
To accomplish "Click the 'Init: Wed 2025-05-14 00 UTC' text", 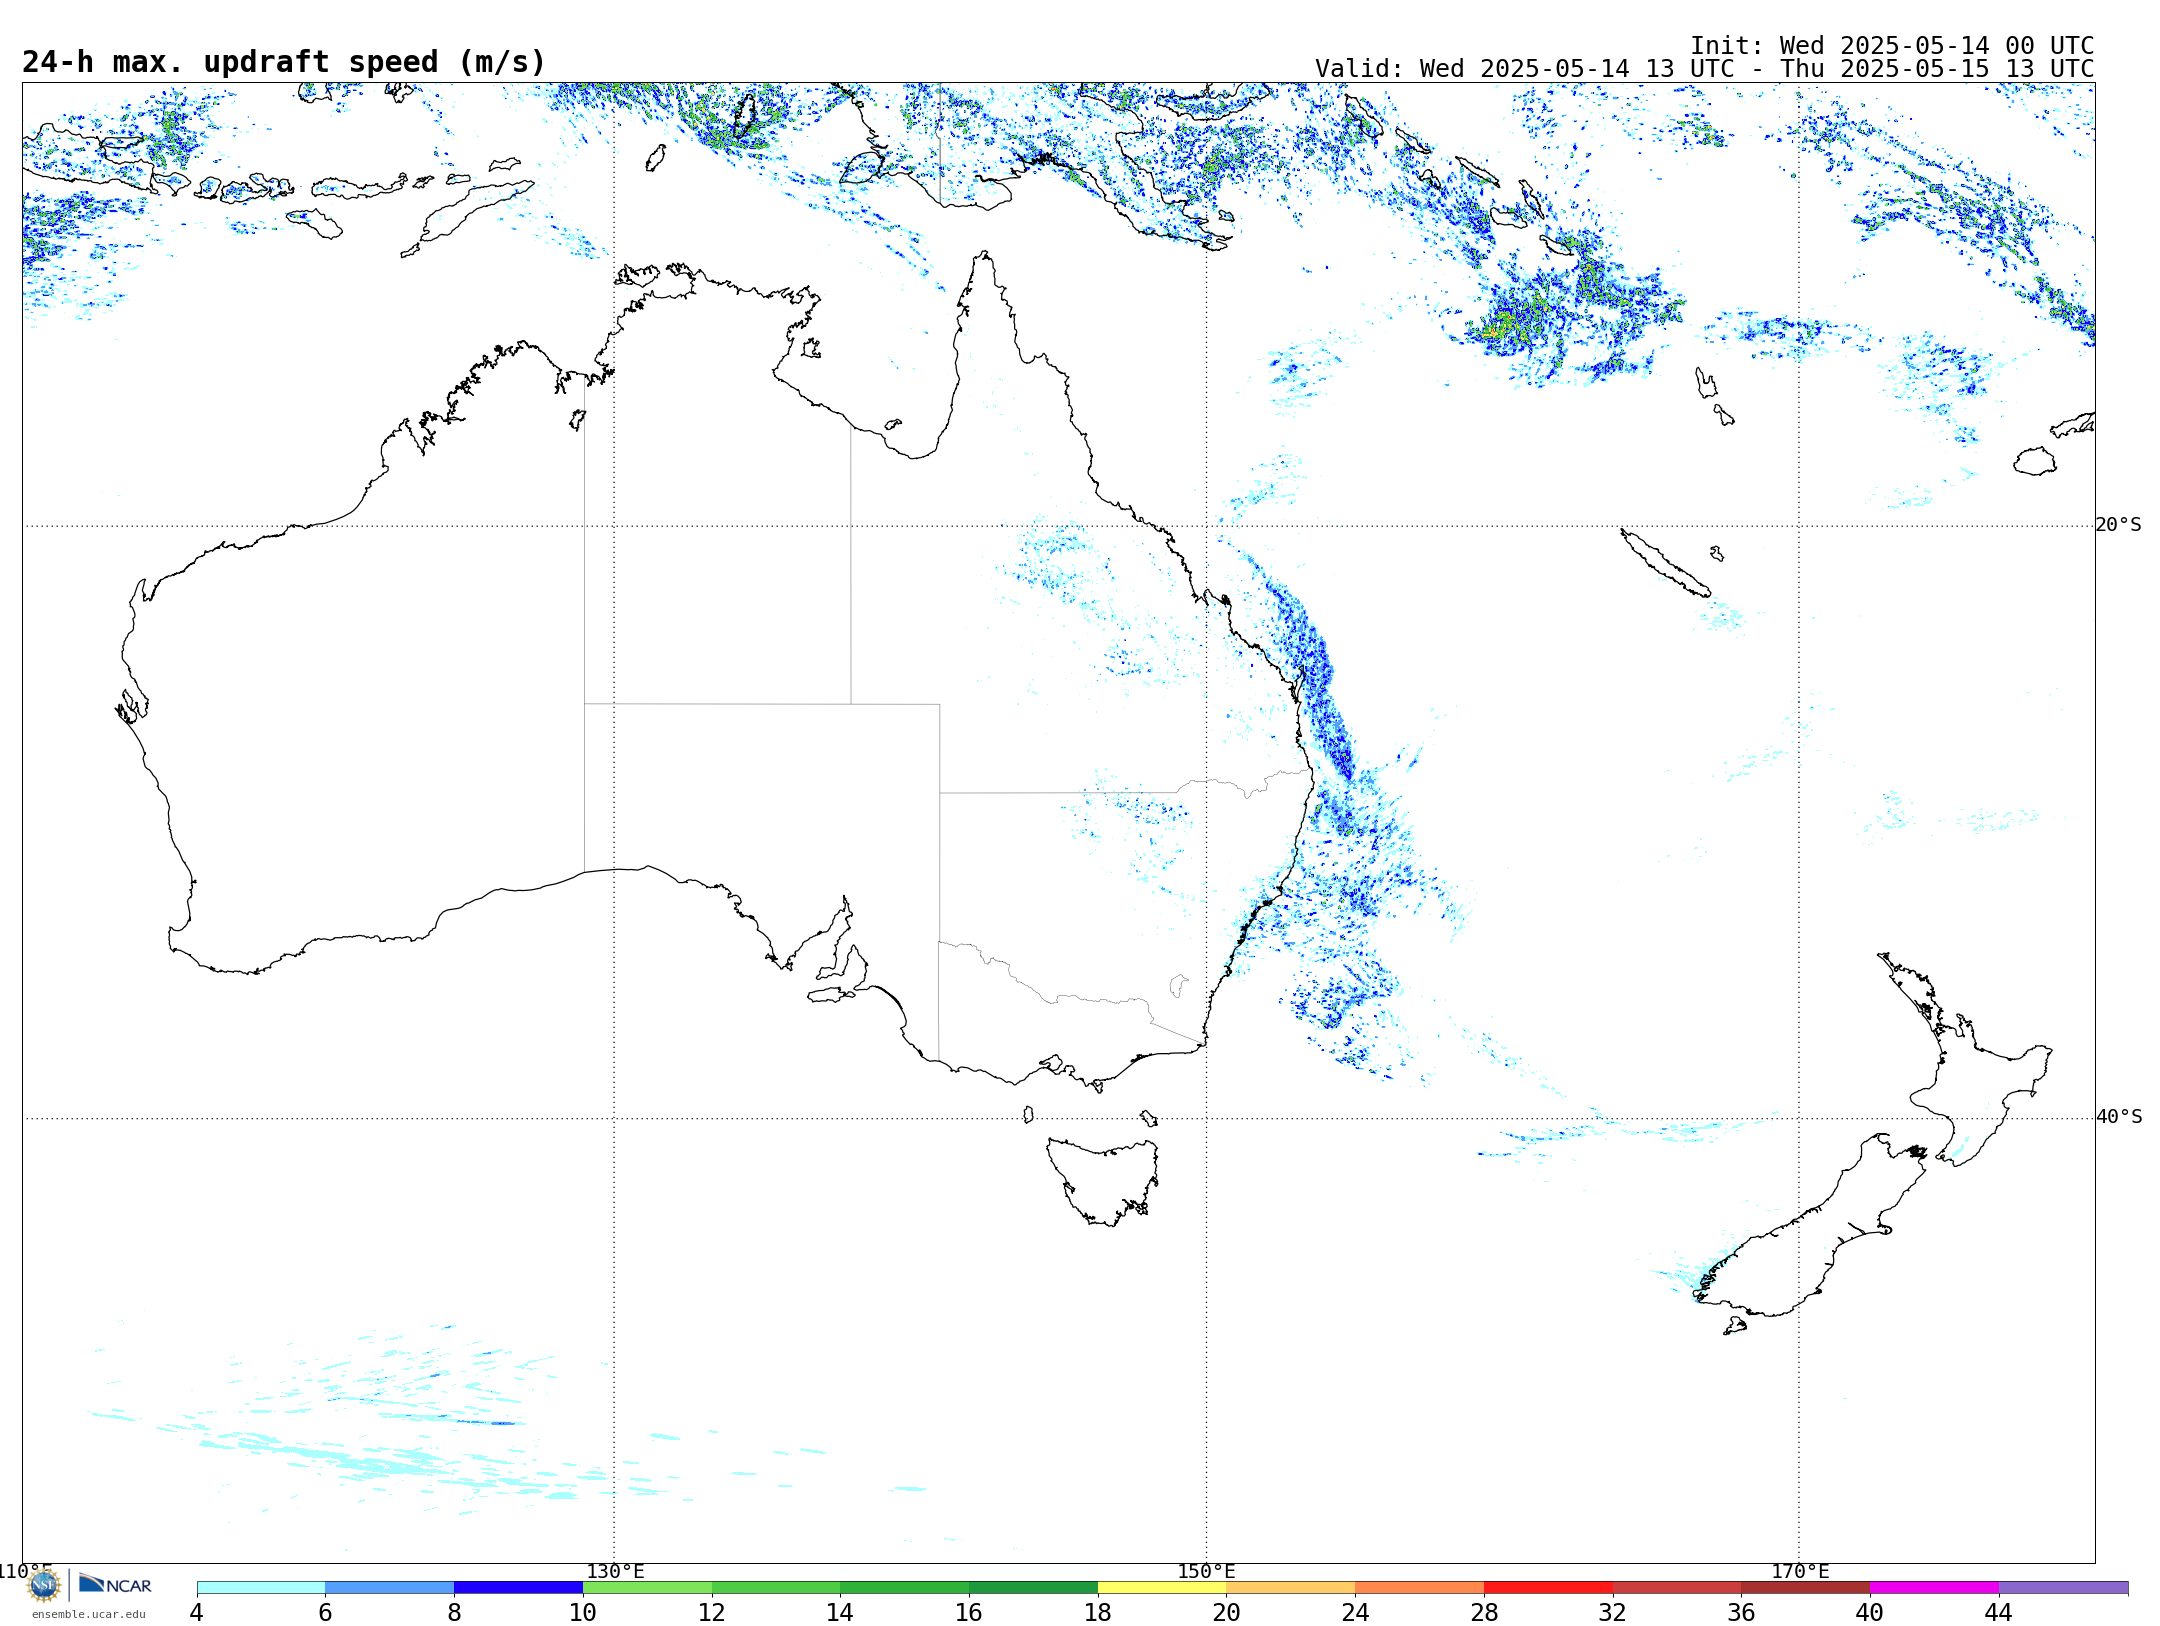I will pos(1892,46).
